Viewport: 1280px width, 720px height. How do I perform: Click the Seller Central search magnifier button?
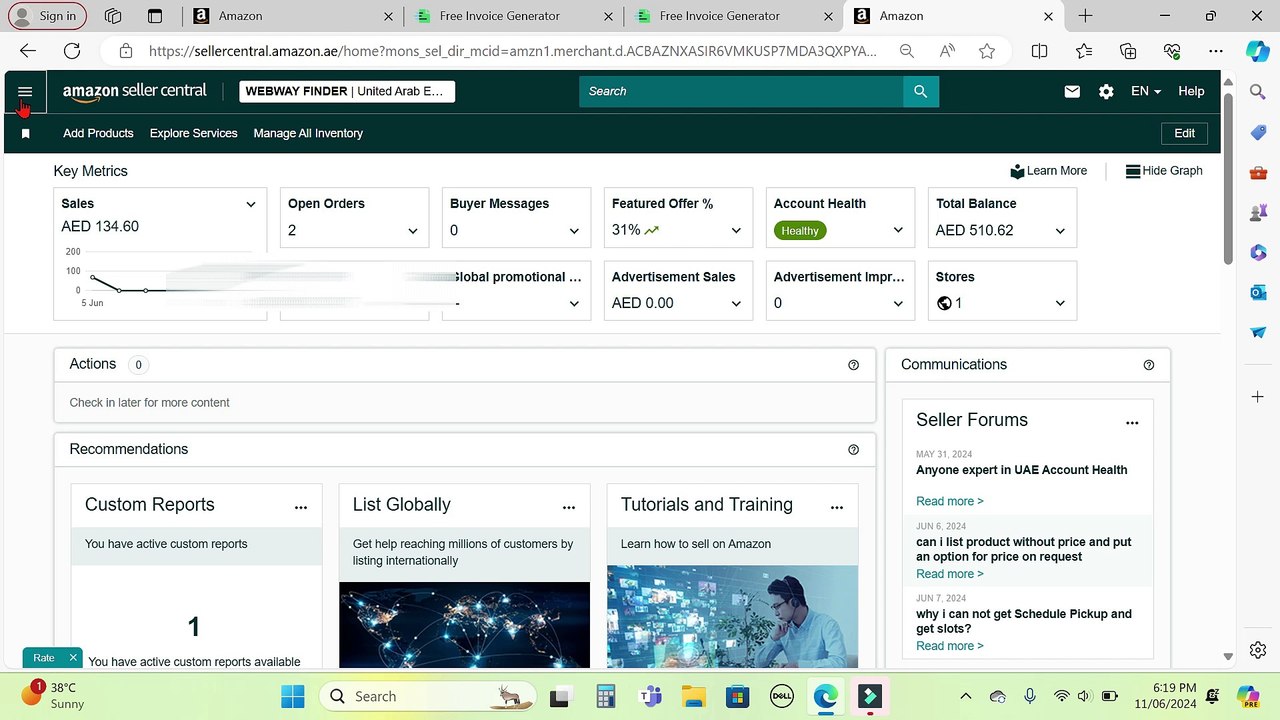click(920, 91)
